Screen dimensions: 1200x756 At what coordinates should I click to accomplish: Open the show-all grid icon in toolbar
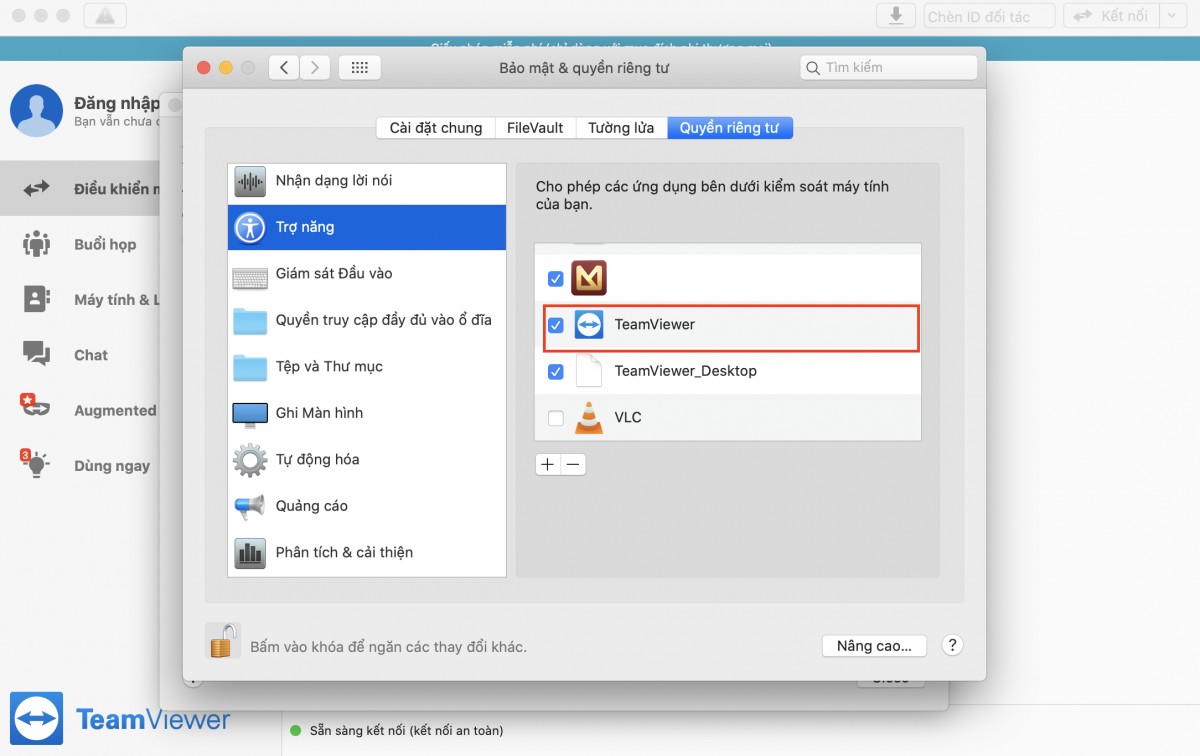point(360,67)
